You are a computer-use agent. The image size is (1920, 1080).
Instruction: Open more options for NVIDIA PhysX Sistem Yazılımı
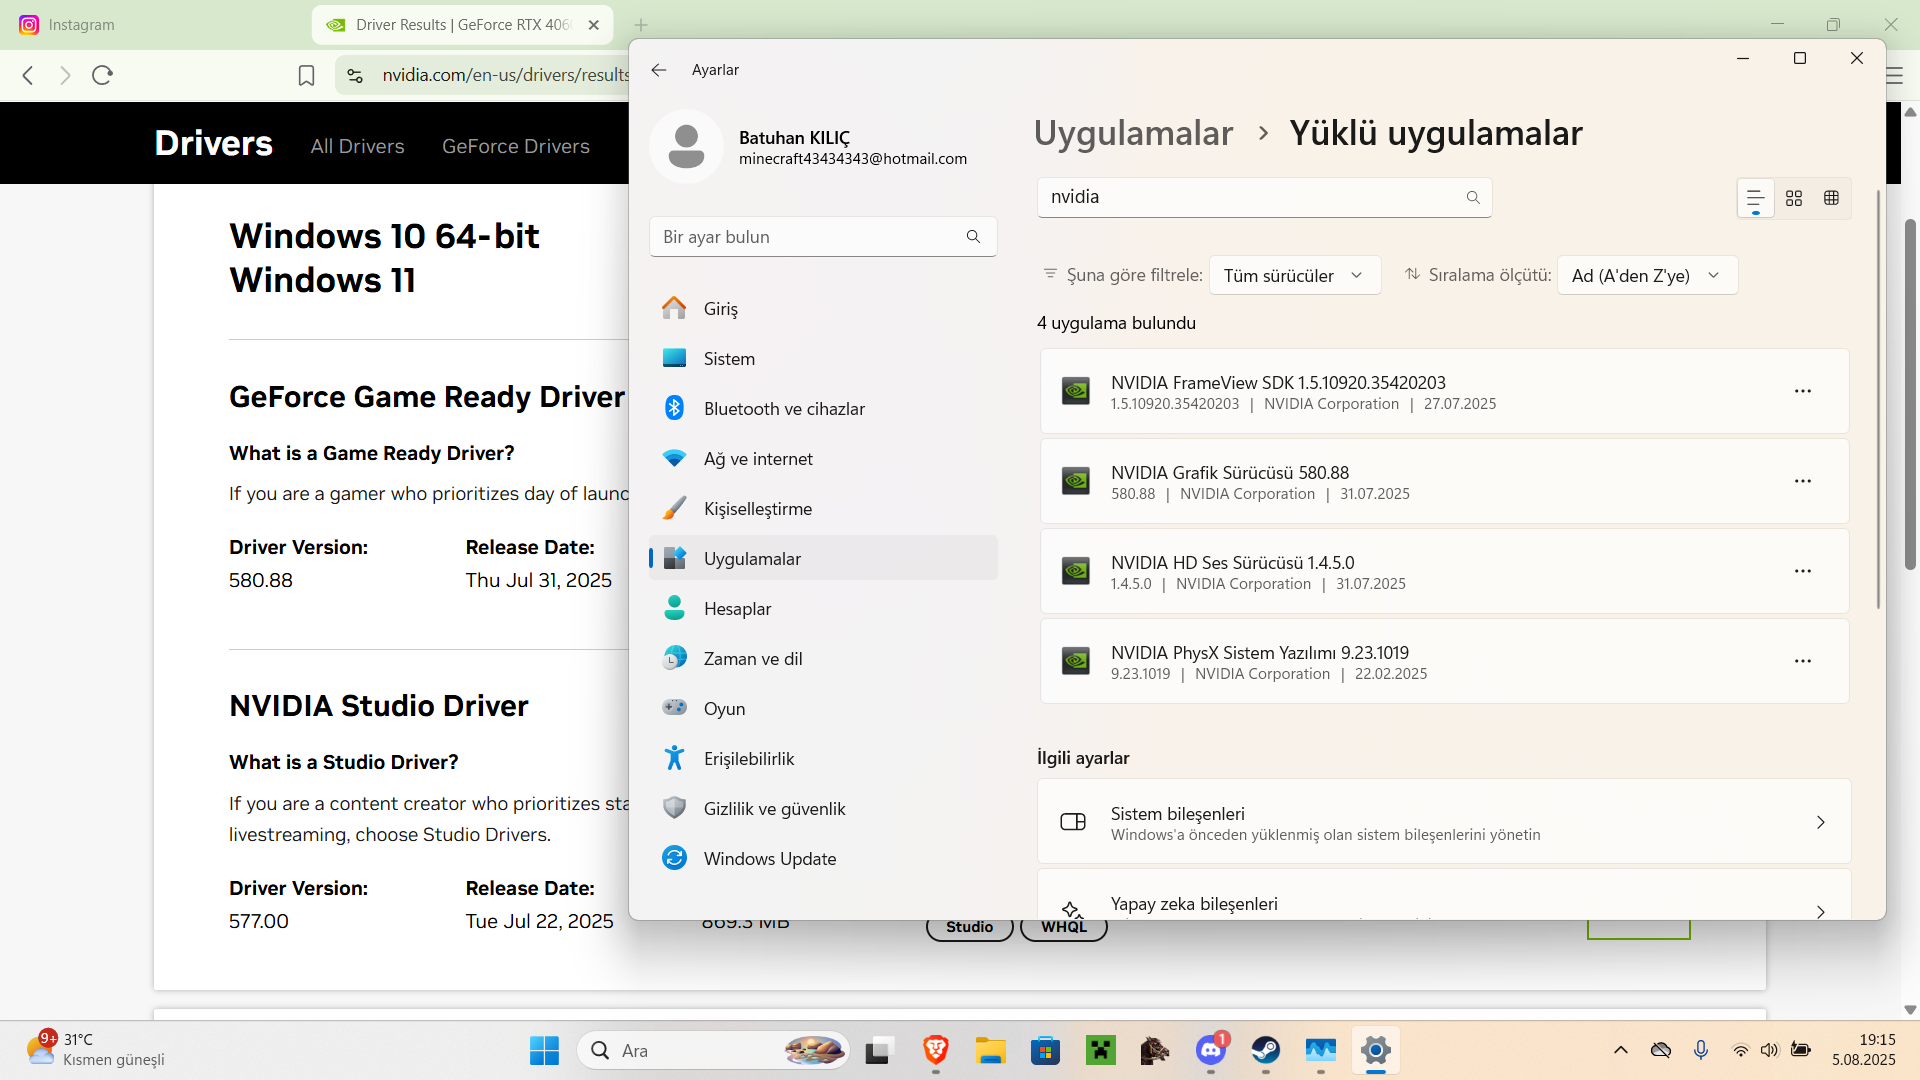1802,661
